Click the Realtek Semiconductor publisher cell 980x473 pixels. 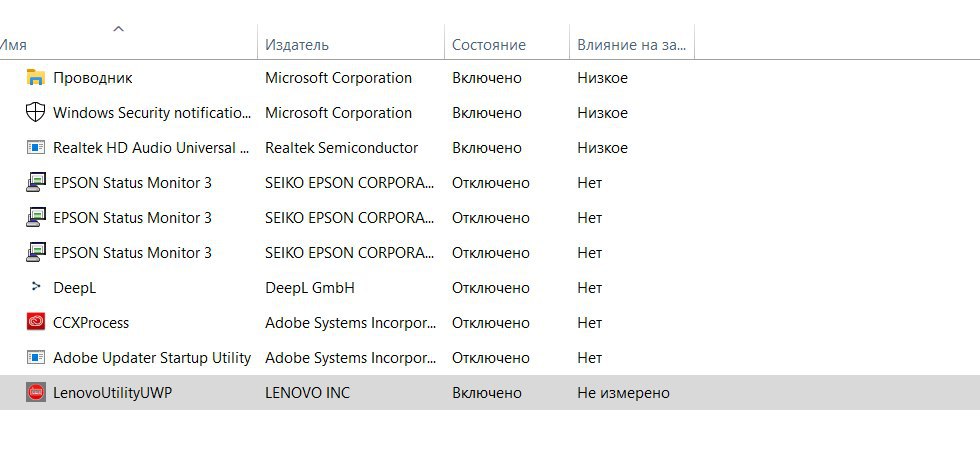click(341, 147)
